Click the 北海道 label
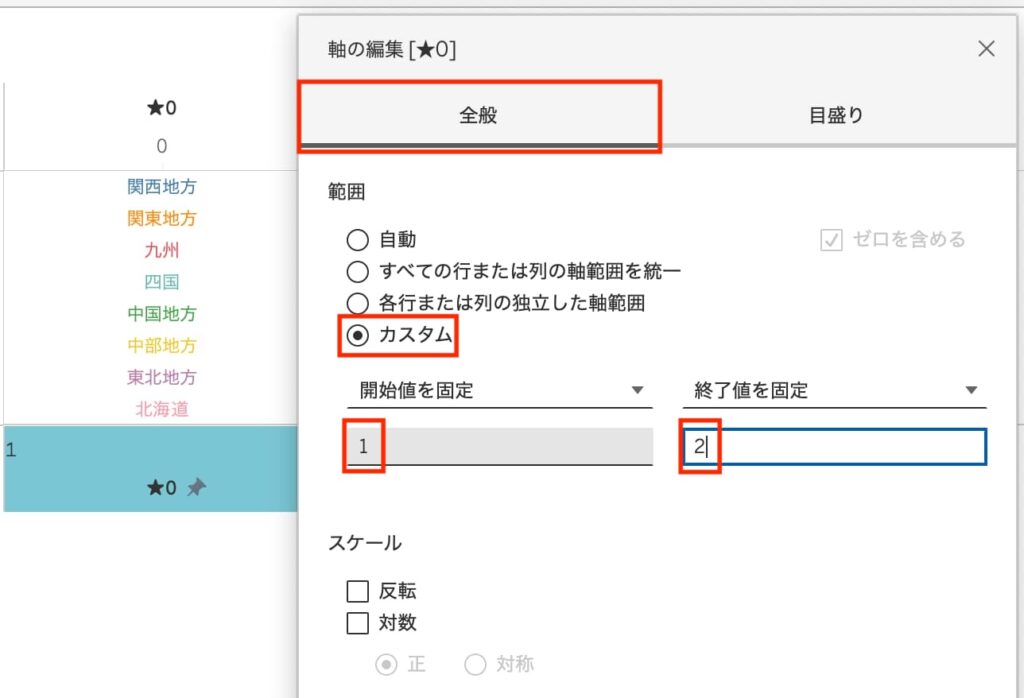1024x698 pixels. tap(162, 409)
